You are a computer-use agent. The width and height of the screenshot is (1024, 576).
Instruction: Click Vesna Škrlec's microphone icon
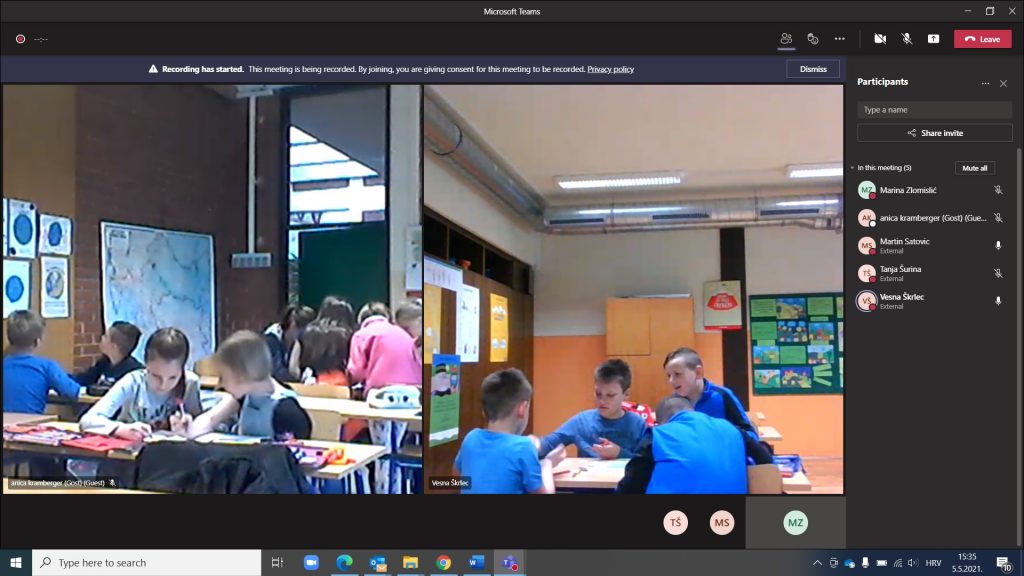point(998,301)
